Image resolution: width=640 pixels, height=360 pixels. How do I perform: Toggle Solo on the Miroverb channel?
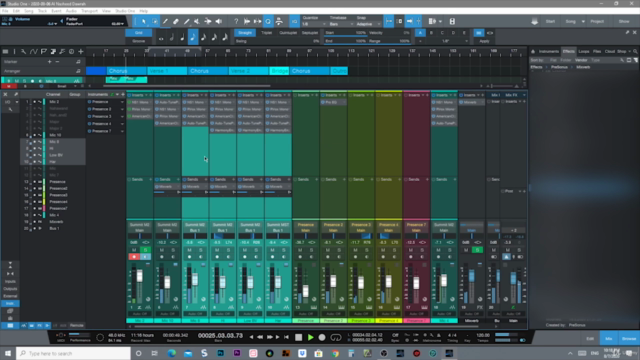(x=477, y=250)
